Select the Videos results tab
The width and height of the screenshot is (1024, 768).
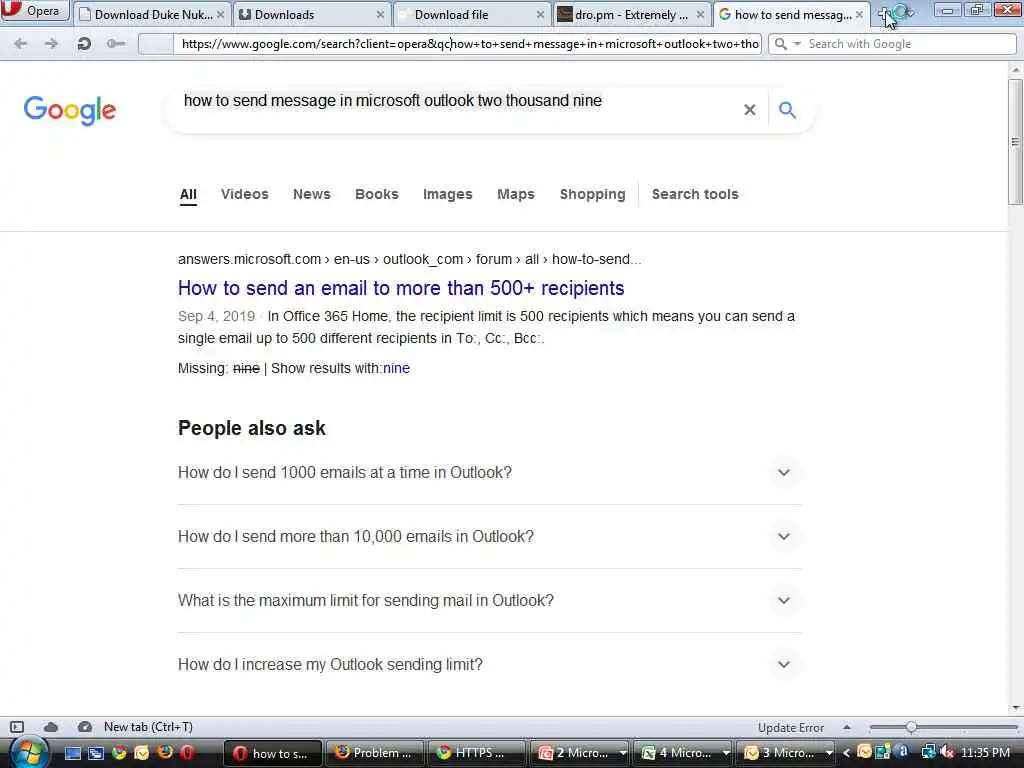pos(245,195)
